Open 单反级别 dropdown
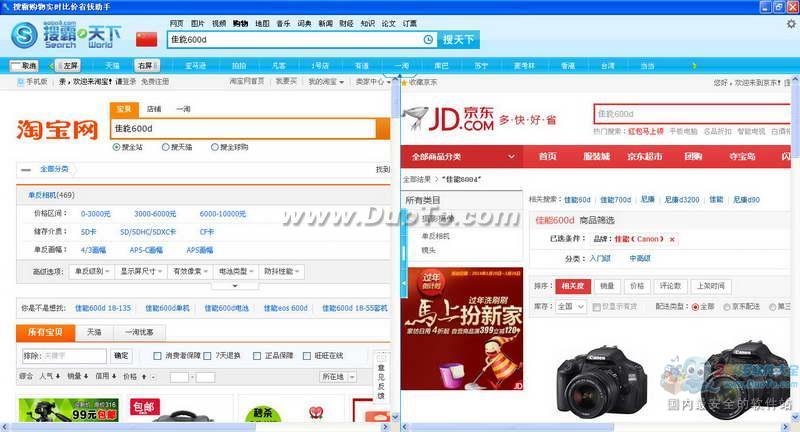 [92, 271]
